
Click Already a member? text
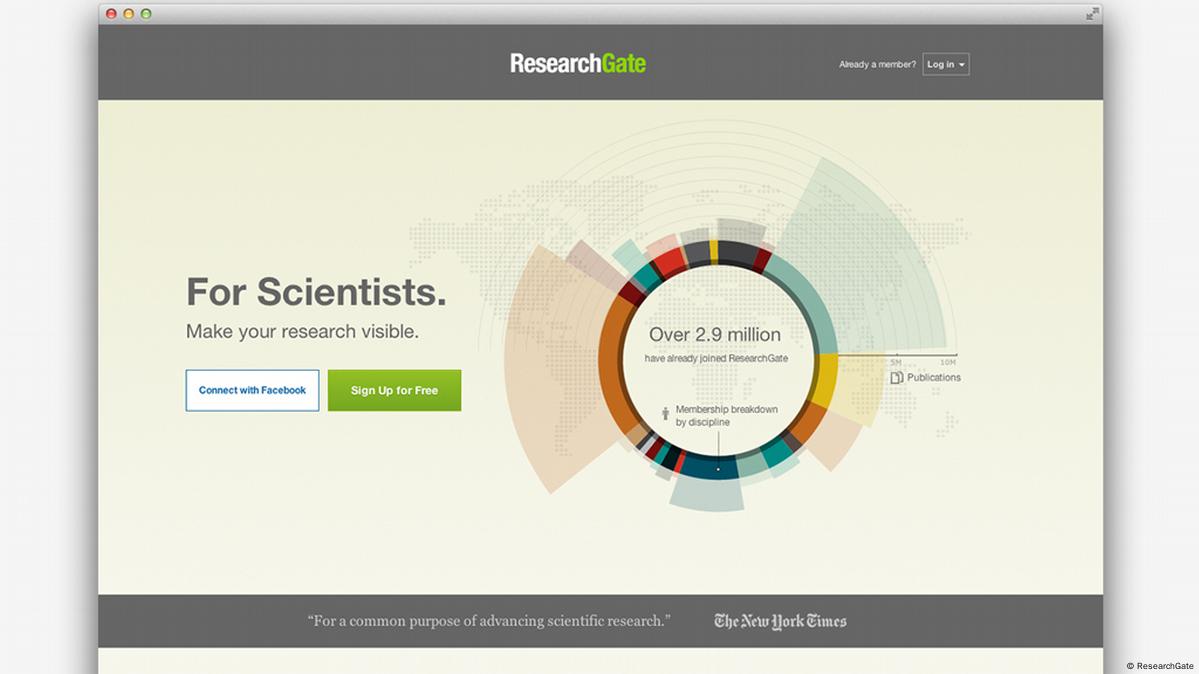(877, 64)
